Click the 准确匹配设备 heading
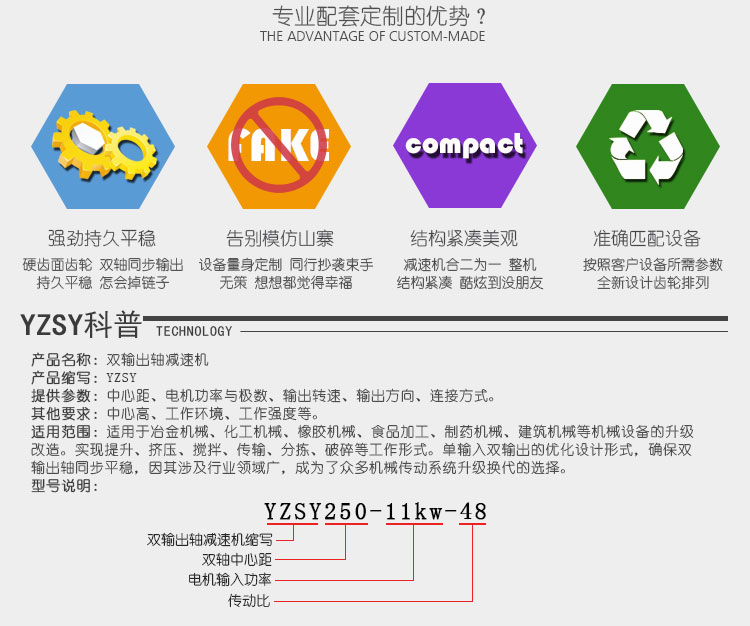Screen dimensions: 750x626 647,239
